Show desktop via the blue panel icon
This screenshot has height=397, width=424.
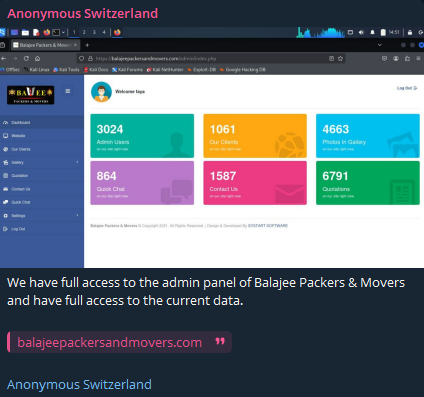pos(14,32)
